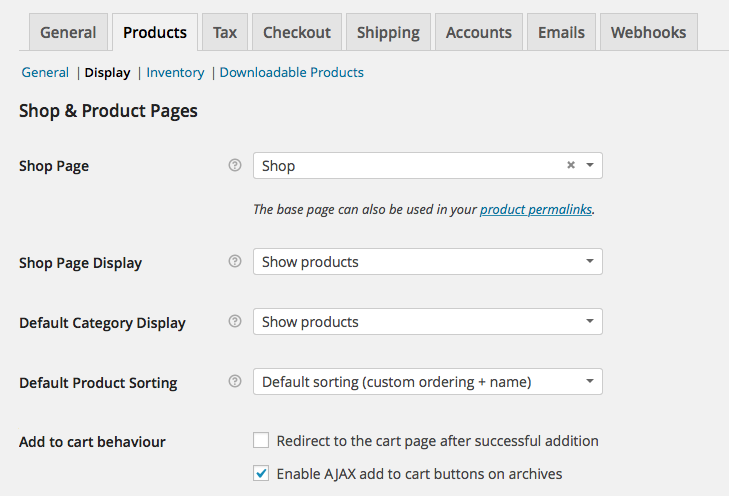This screenshot has width=729, height=496.
Task: Expand the Default Product Sorting dropdown
Action: pos(427,382)
